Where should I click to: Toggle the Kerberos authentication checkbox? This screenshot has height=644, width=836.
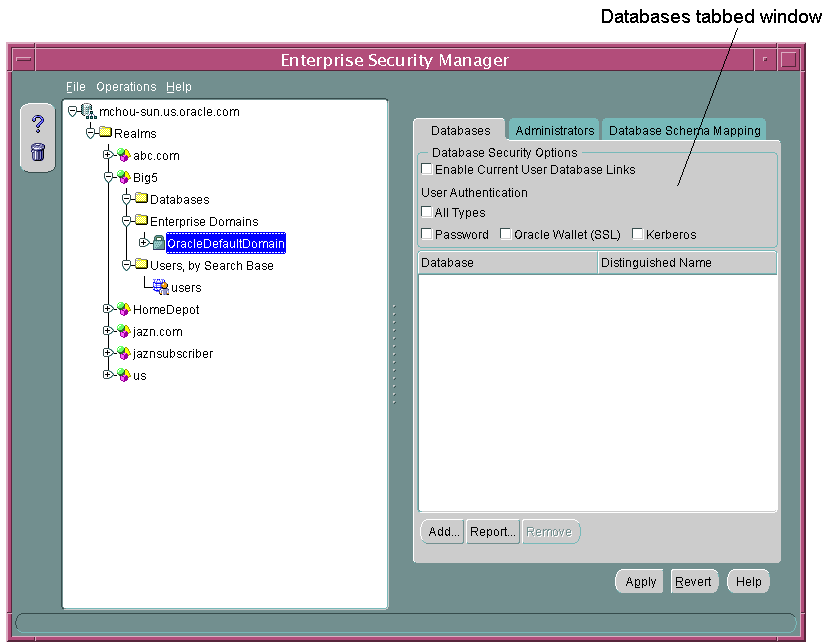638,235
